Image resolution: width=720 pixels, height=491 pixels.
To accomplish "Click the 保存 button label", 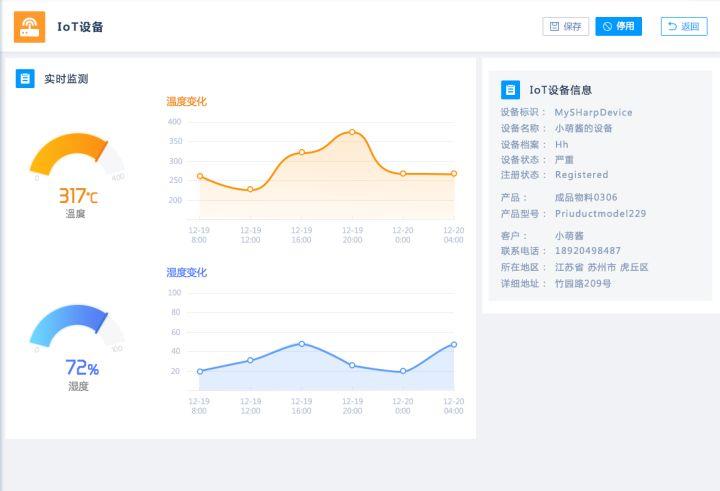I will tap(573, 27).
